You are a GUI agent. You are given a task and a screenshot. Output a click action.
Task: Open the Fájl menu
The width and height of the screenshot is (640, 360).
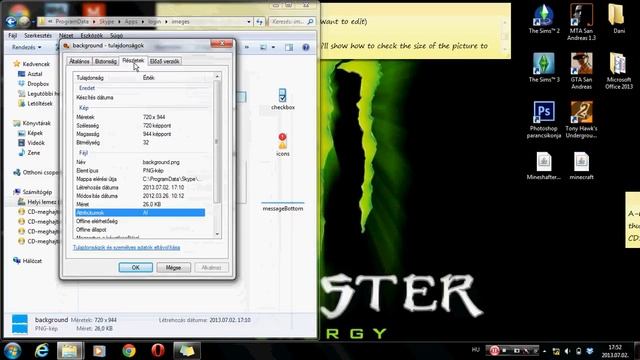point(12,36)
